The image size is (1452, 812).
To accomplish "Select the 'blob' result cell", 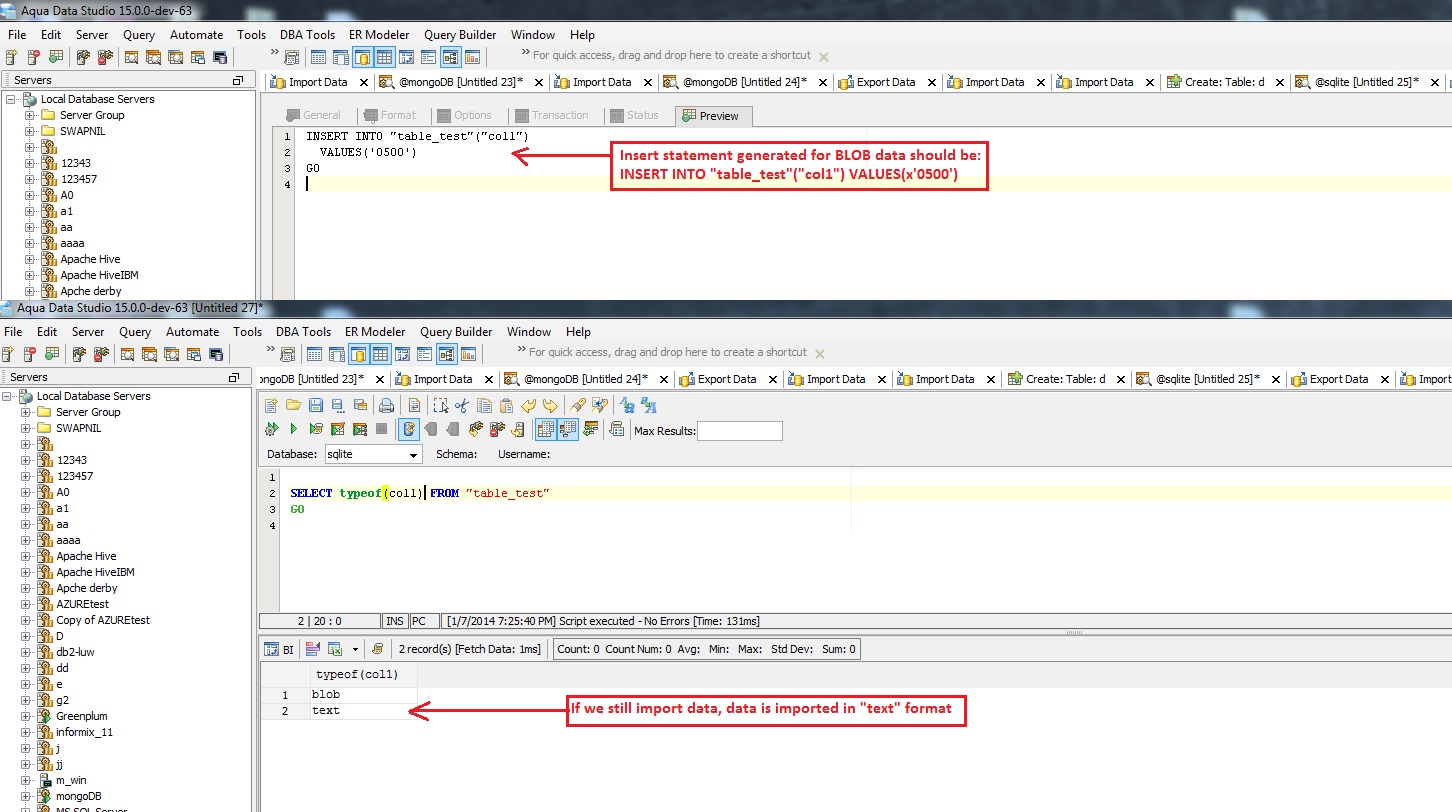I will point(362,694).
